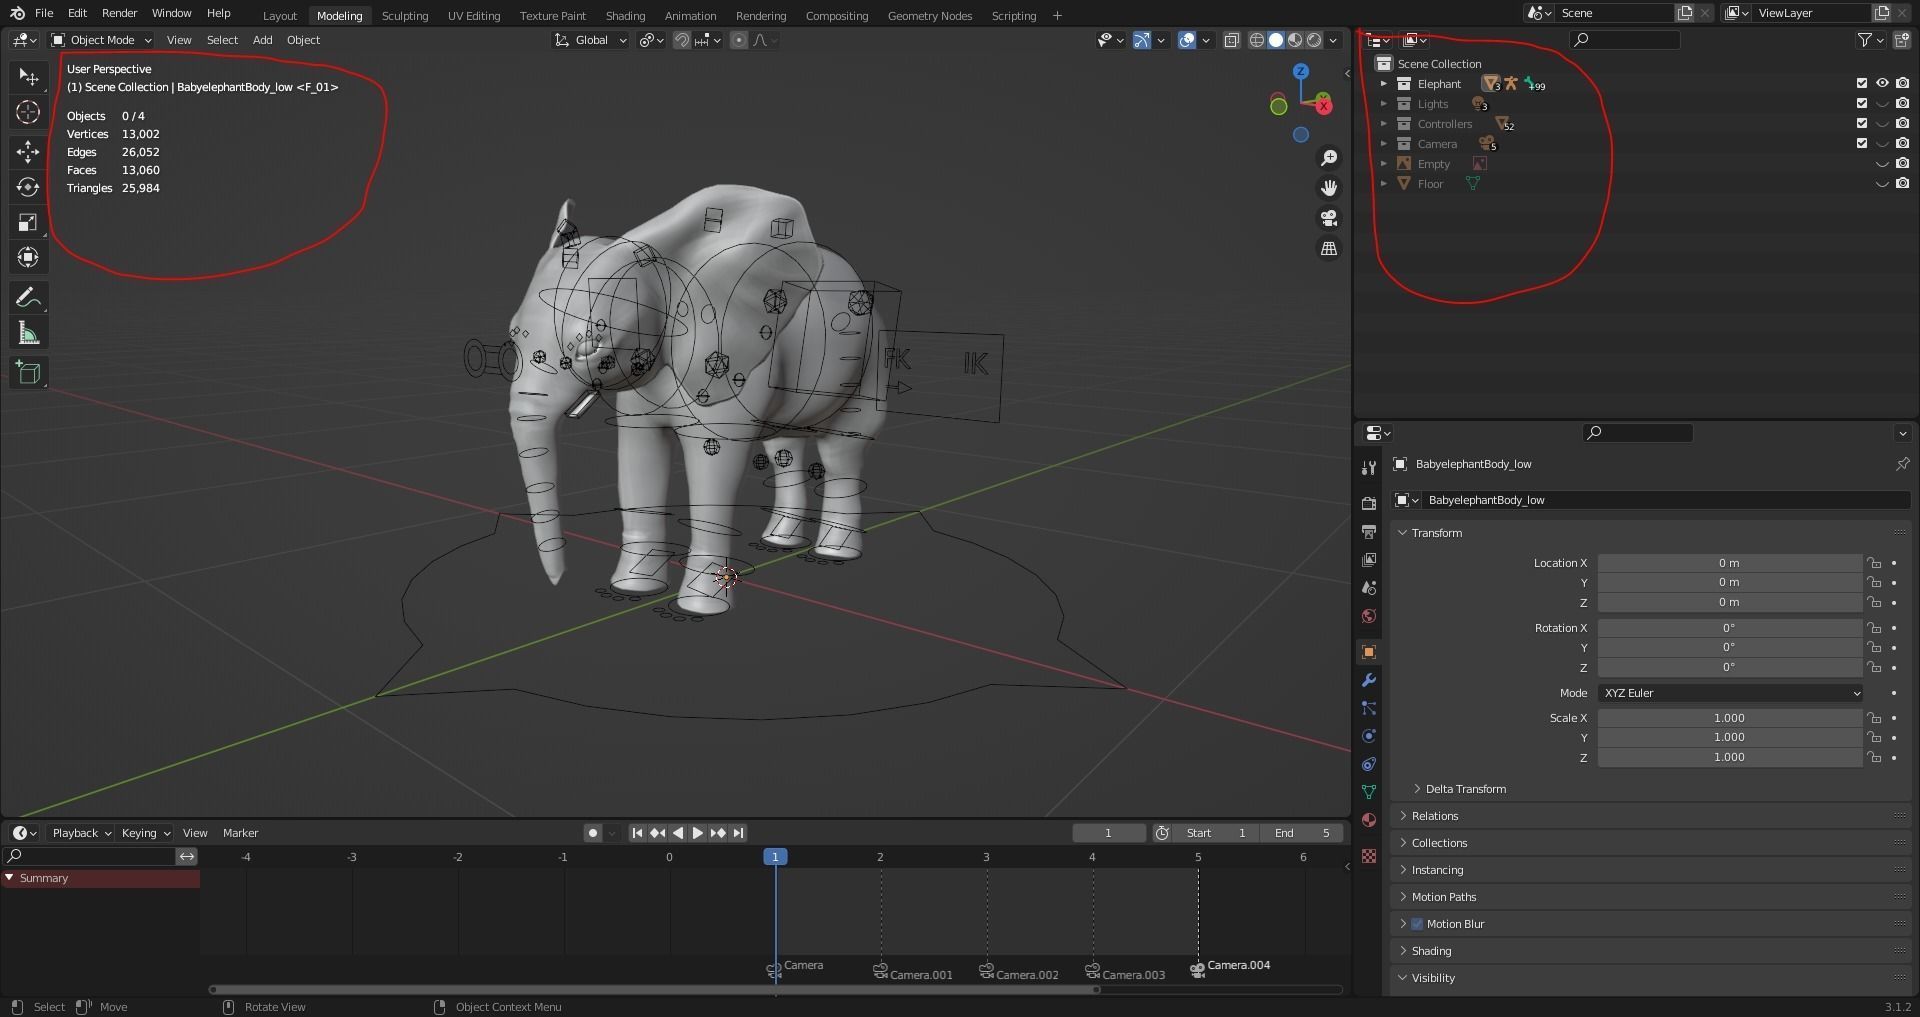Enable the Motion Blur checkbox
This screenshot has height=1017, width=1920.
click(x=1417, y=924)
